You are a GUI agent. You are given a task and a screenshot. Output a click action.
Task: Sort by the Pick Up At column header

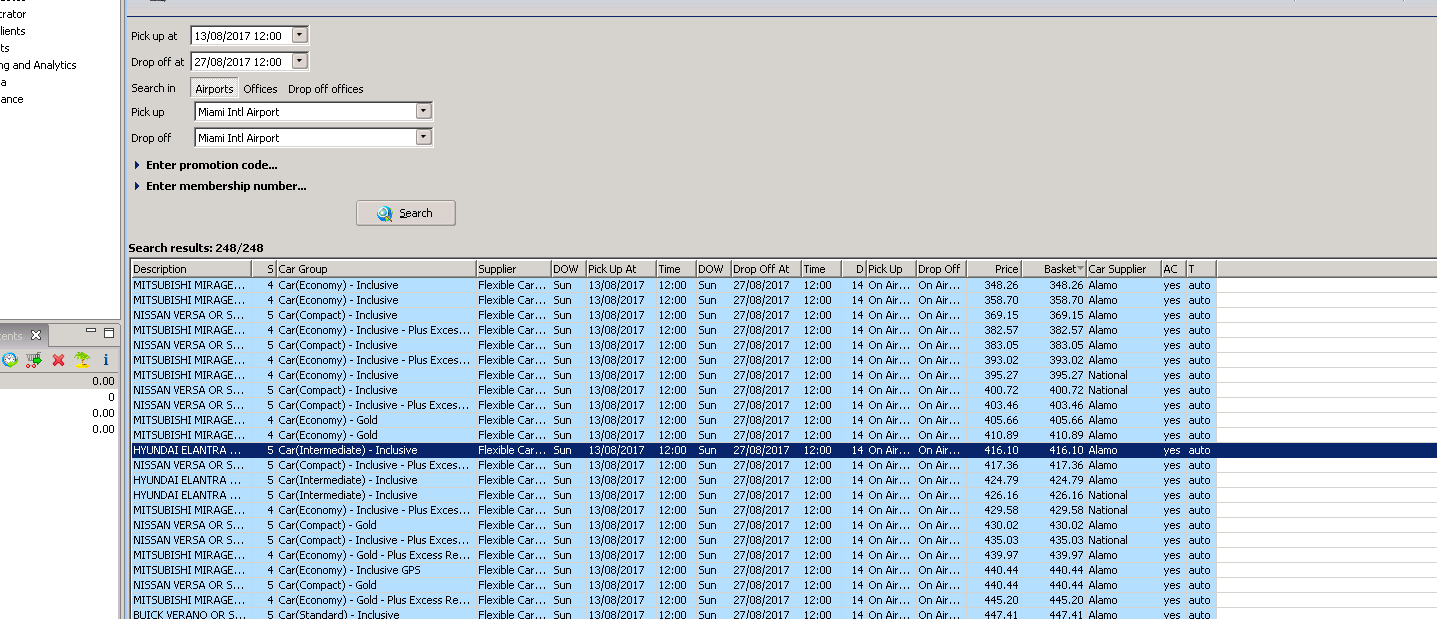620,269
